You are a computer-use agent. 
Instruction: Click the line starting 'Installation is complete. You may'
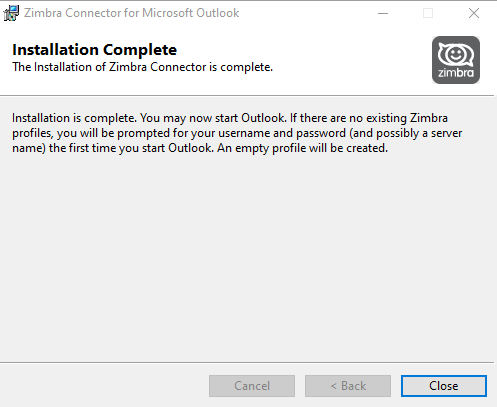click(x=230, y=118)
